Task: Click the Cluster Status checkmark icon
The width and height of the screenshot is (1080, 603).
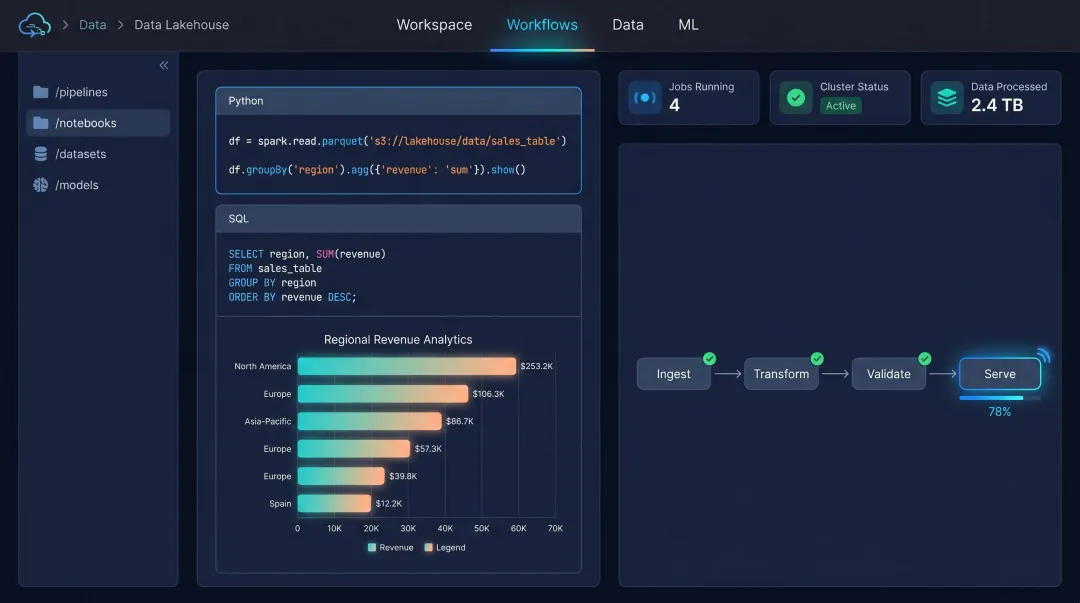Action: pyautogui.click(x=796, y=98)
